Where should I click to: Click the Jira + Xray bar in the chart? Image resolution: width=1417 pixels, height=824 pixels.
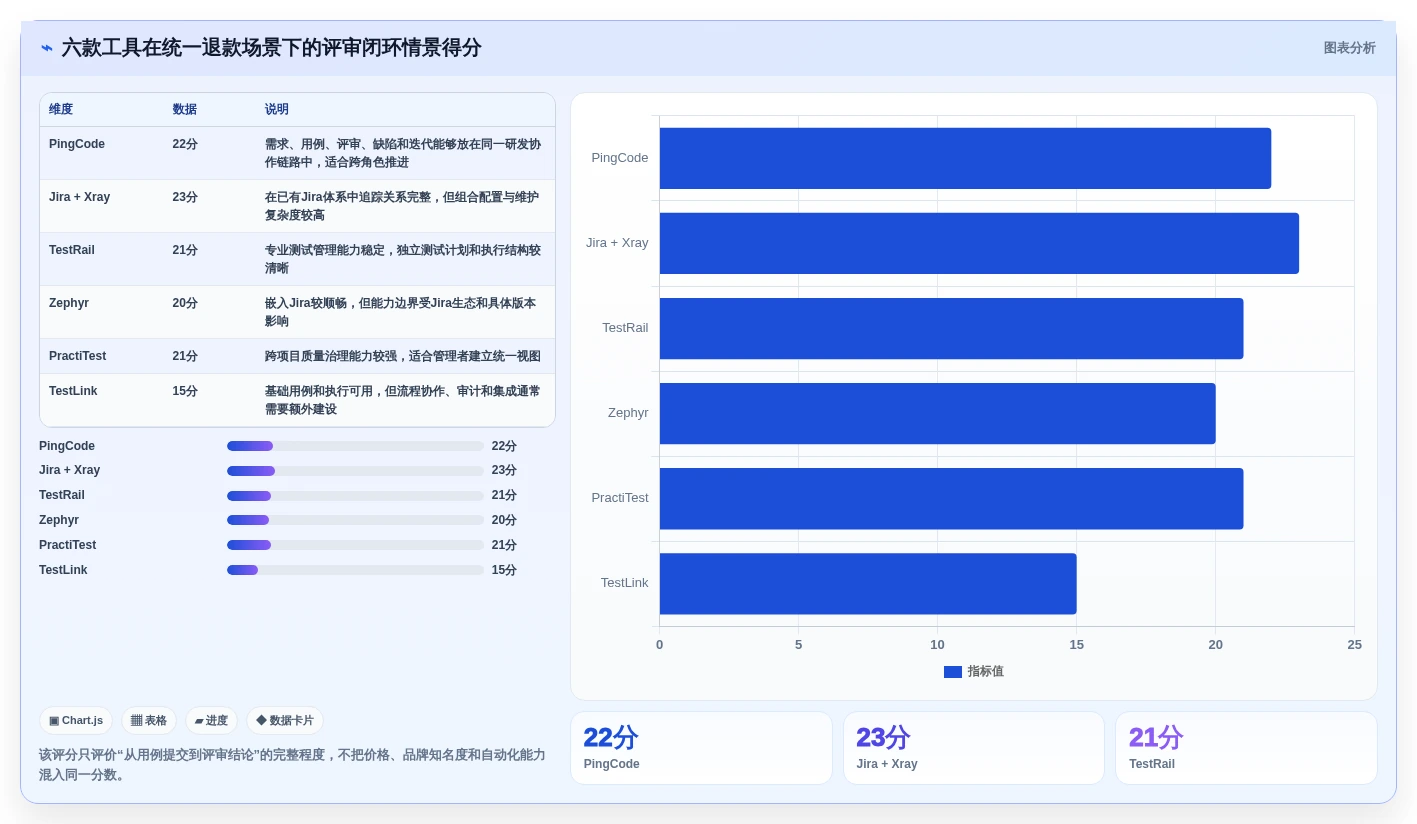point(979,243)
